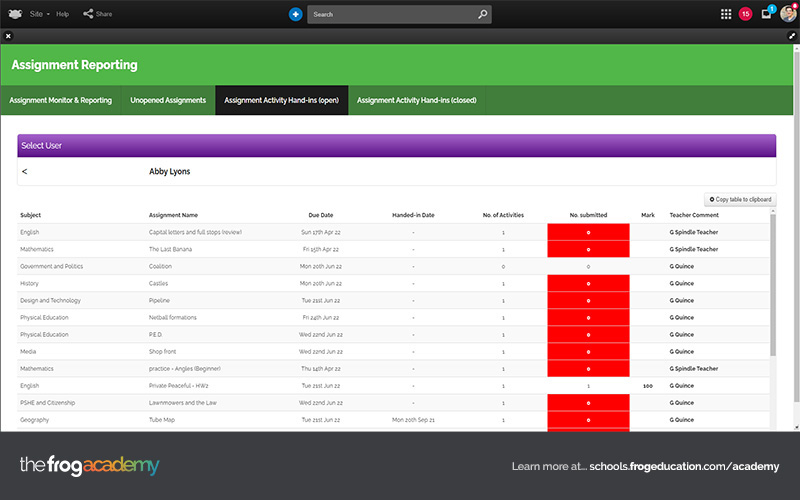Click the 'Media' subject cell

pos(28,352)
